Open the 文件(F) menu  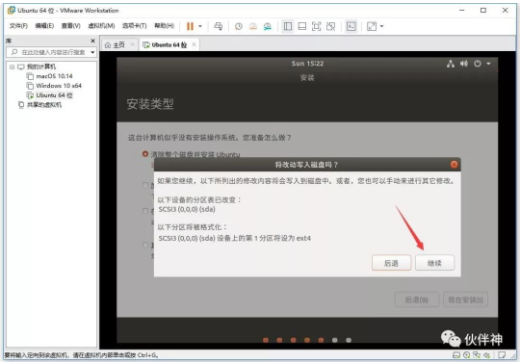[x=18, y=26]
